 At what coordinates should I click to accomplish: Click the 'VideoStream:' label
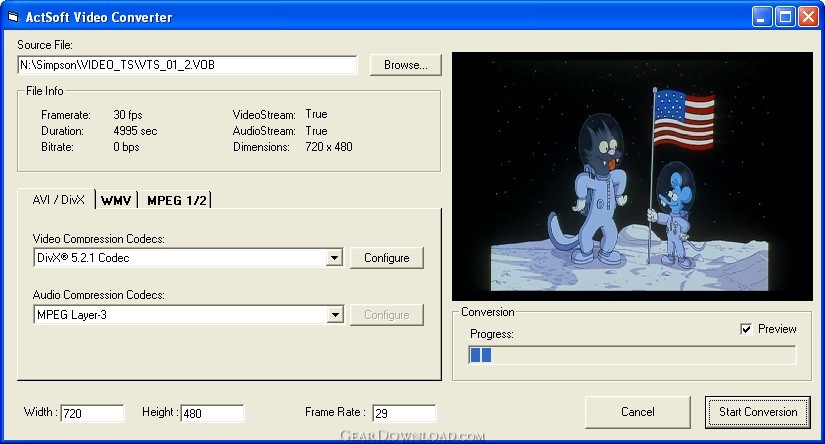[x=264, y=115]
